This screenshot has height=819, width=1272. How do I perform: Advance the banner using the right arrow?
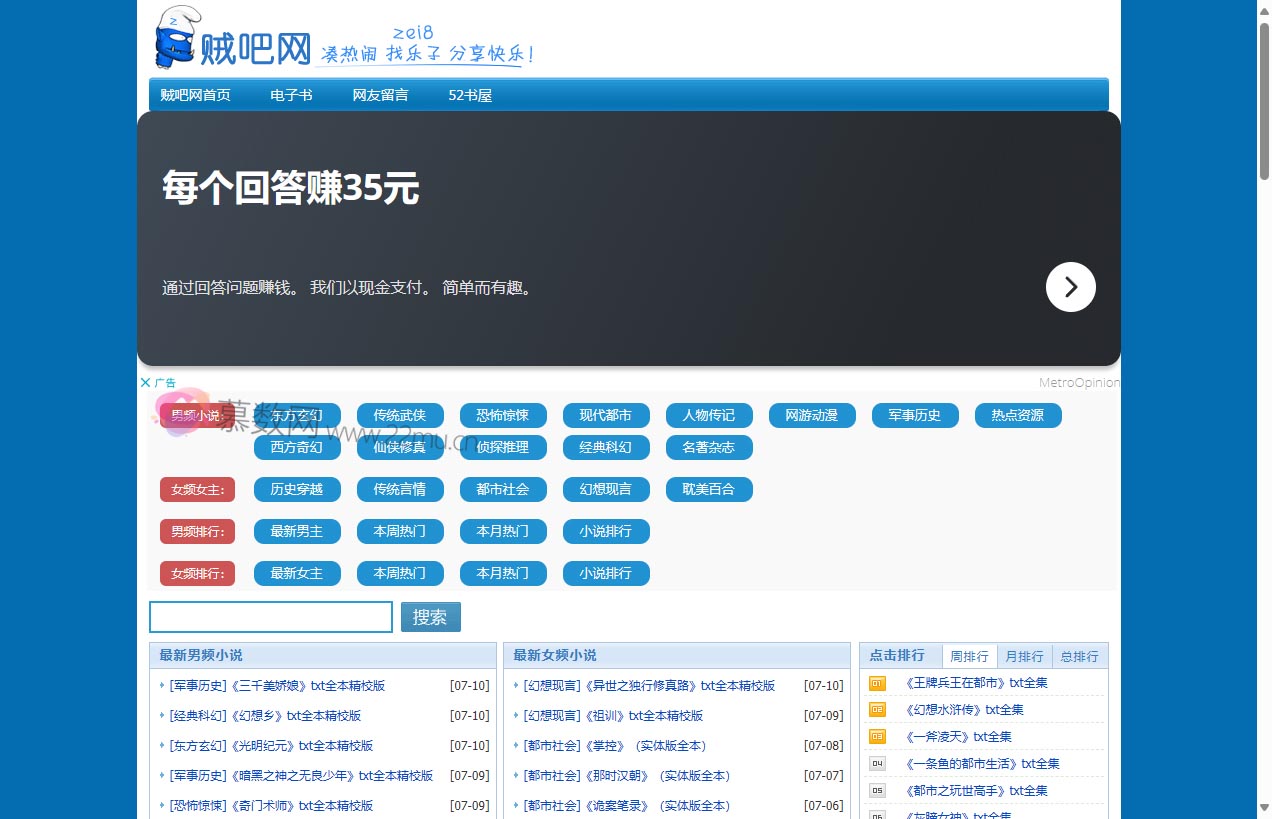click(1070, 287)
